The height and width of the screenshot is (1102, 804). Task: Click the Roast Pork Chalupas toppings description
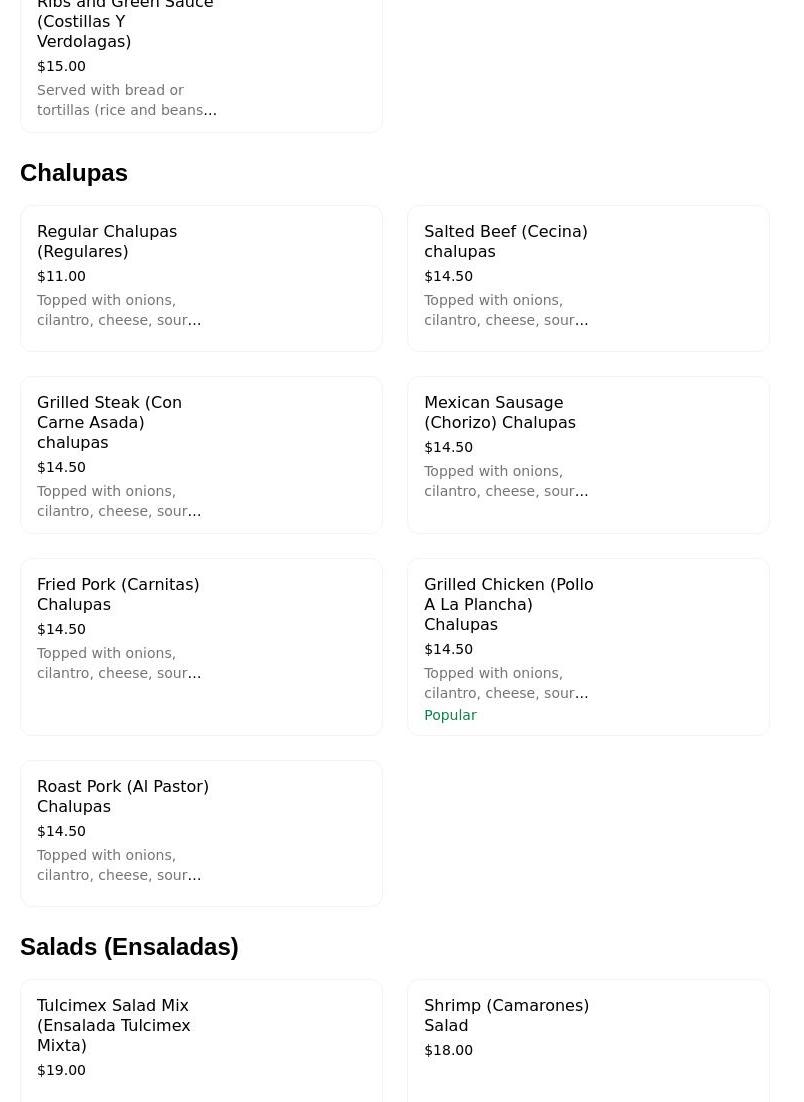coord(118,865)
